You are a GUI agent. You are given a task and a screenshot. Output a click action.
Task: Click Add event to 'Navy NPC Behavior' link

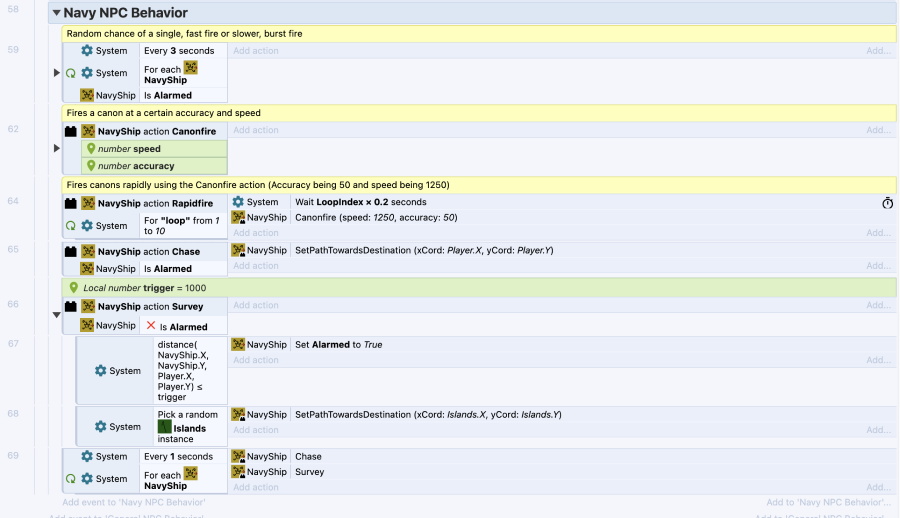point(133,502)
